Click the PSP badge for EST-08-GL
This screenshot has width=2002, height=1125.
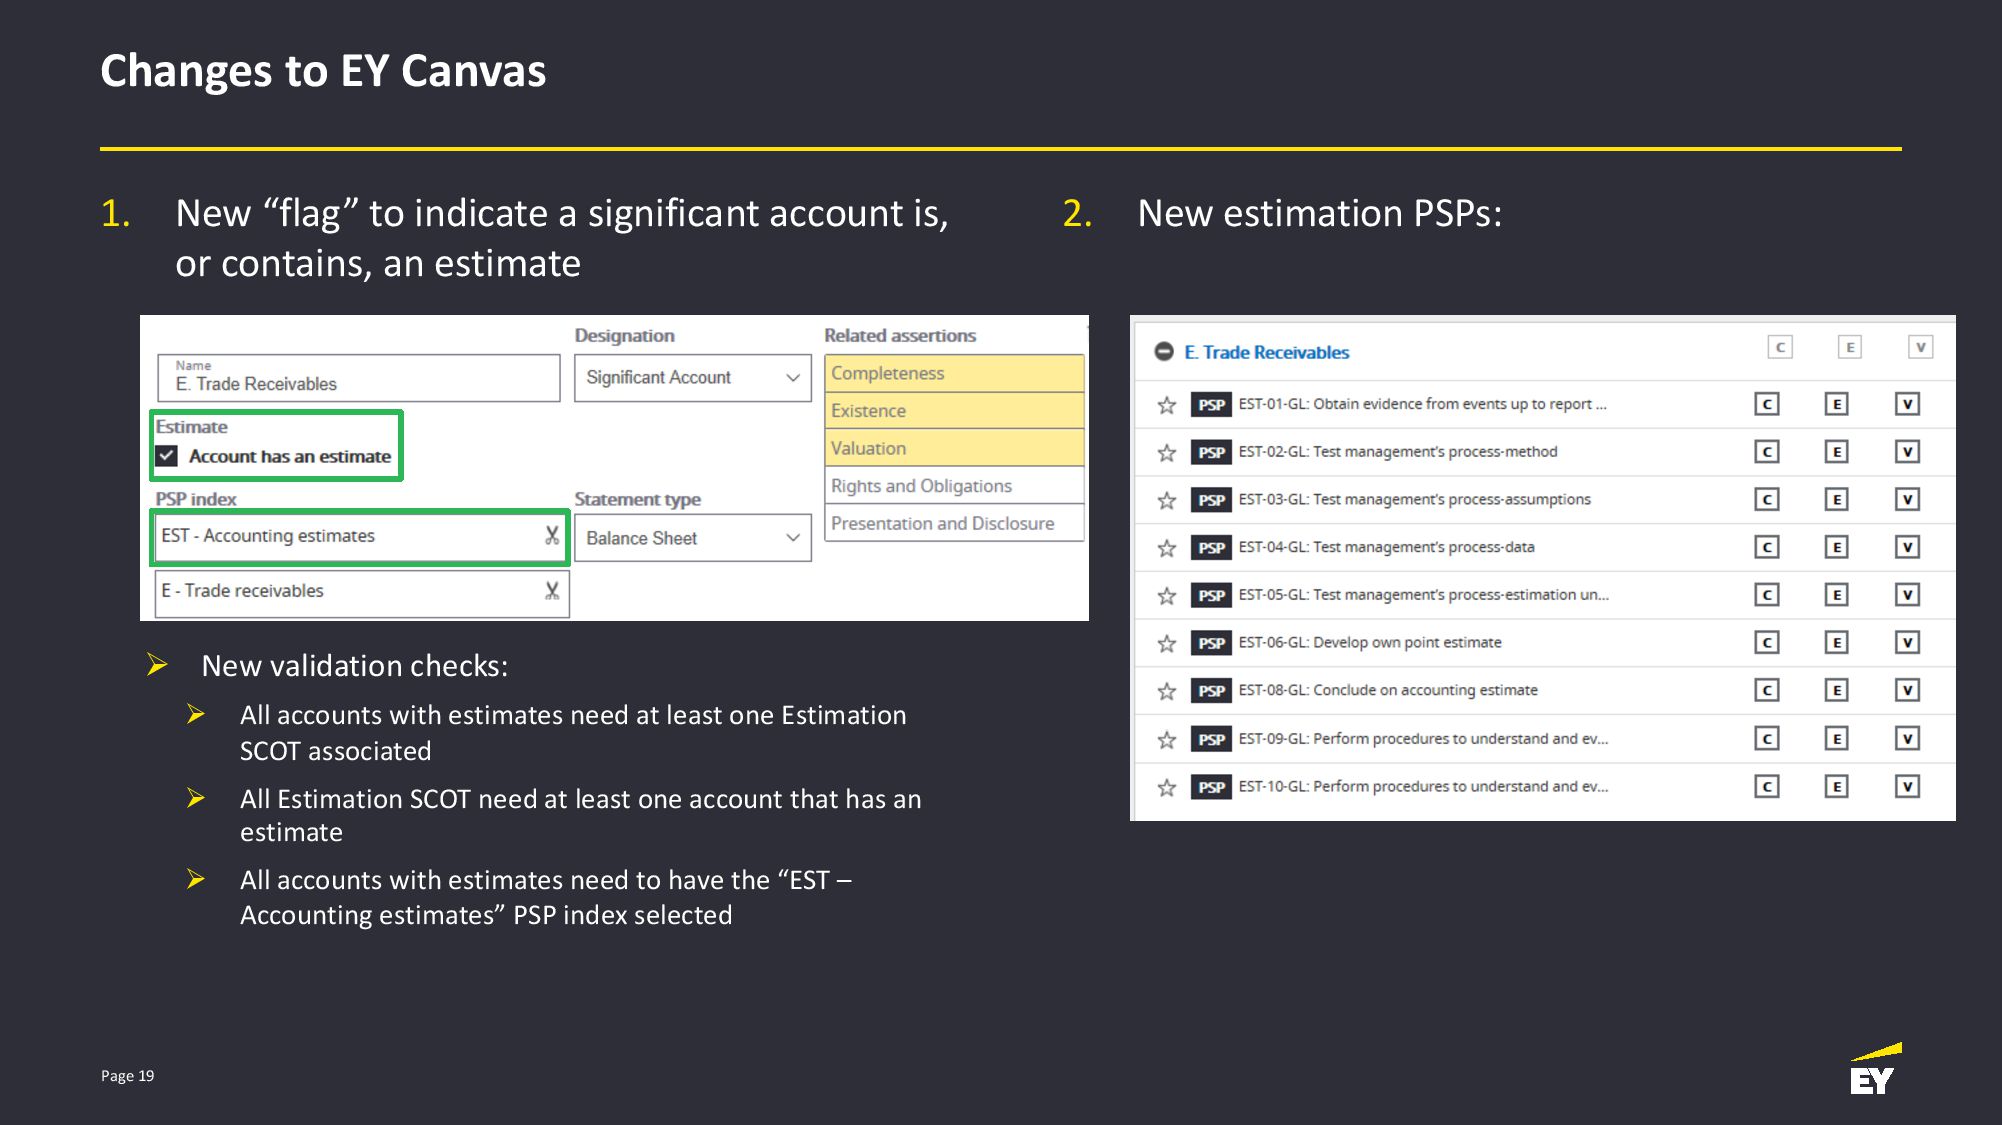[1211, 691]
